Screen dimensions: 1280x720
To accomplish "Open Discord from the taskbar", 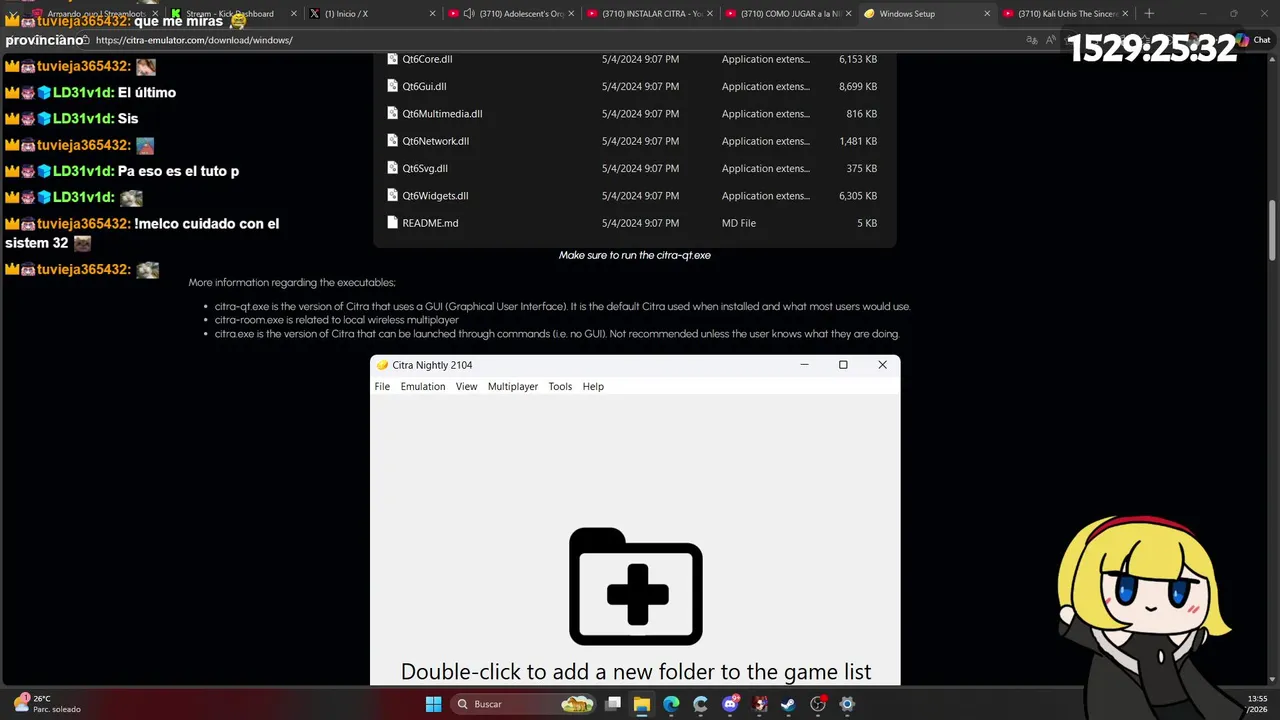I will coord(730,704).
